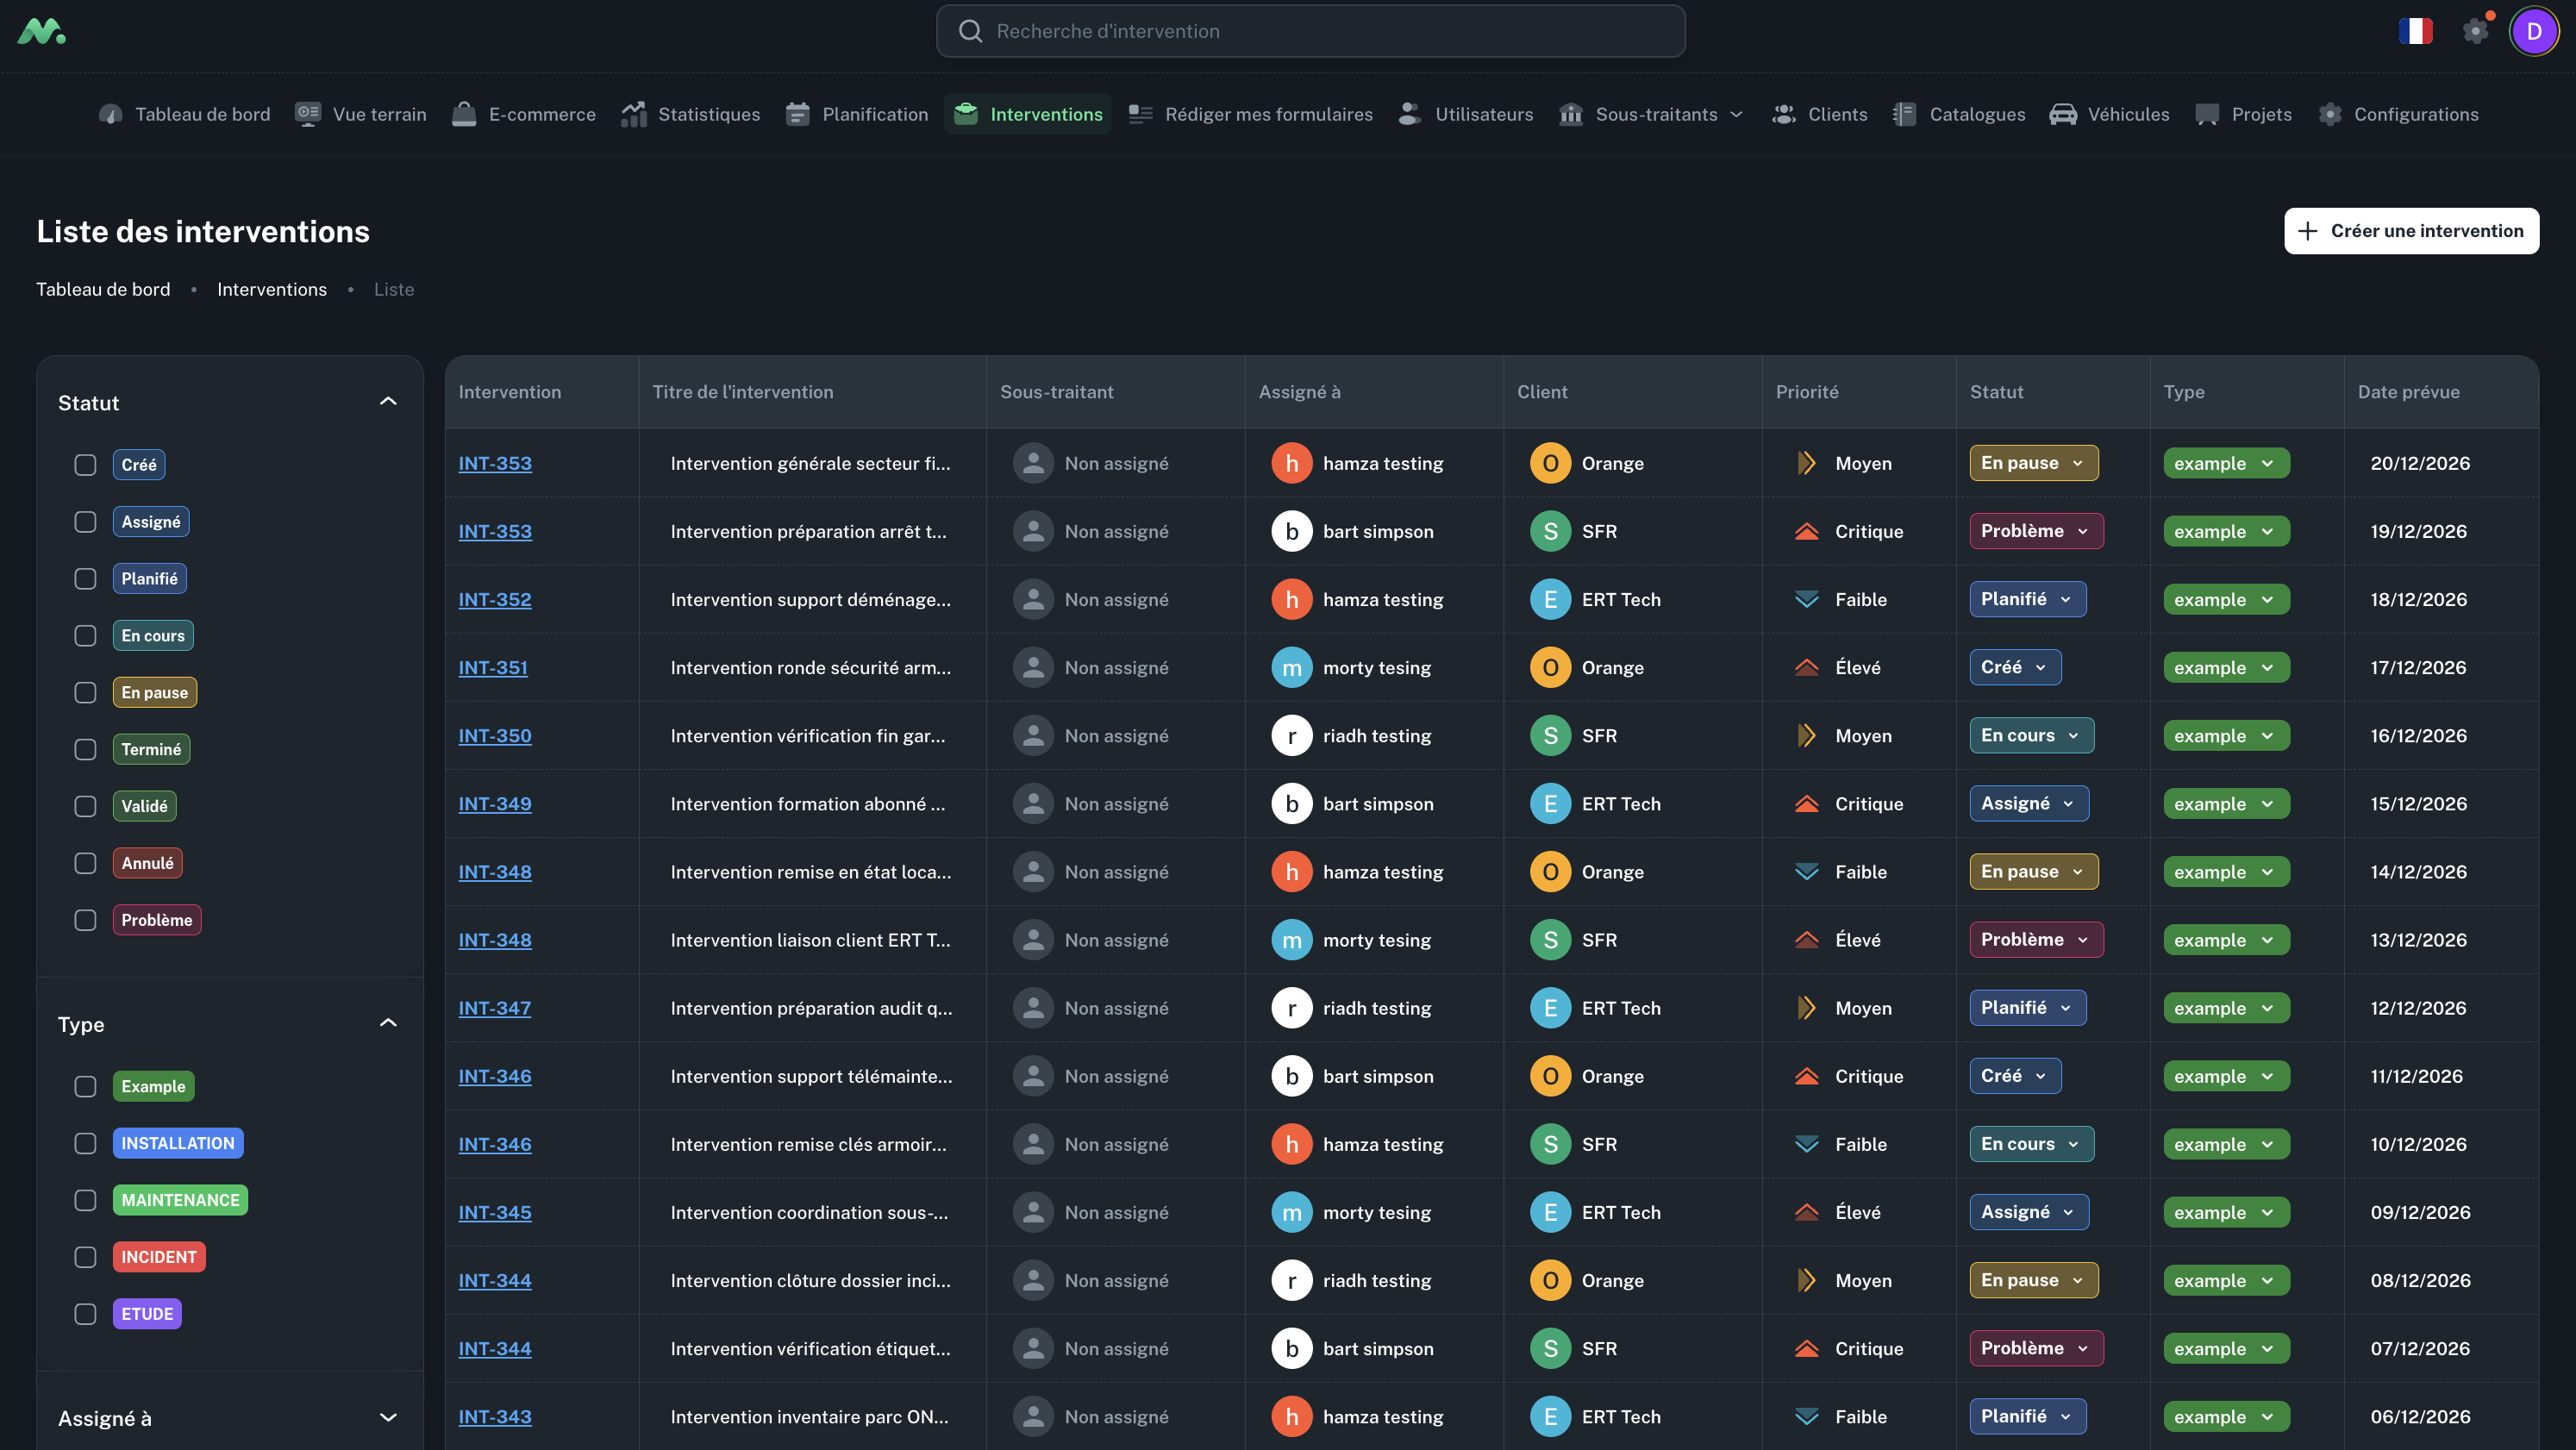The width and height of the screenshot is (2576, 1450).
Task: Open the Vue terrain tab
Action: 361,114
